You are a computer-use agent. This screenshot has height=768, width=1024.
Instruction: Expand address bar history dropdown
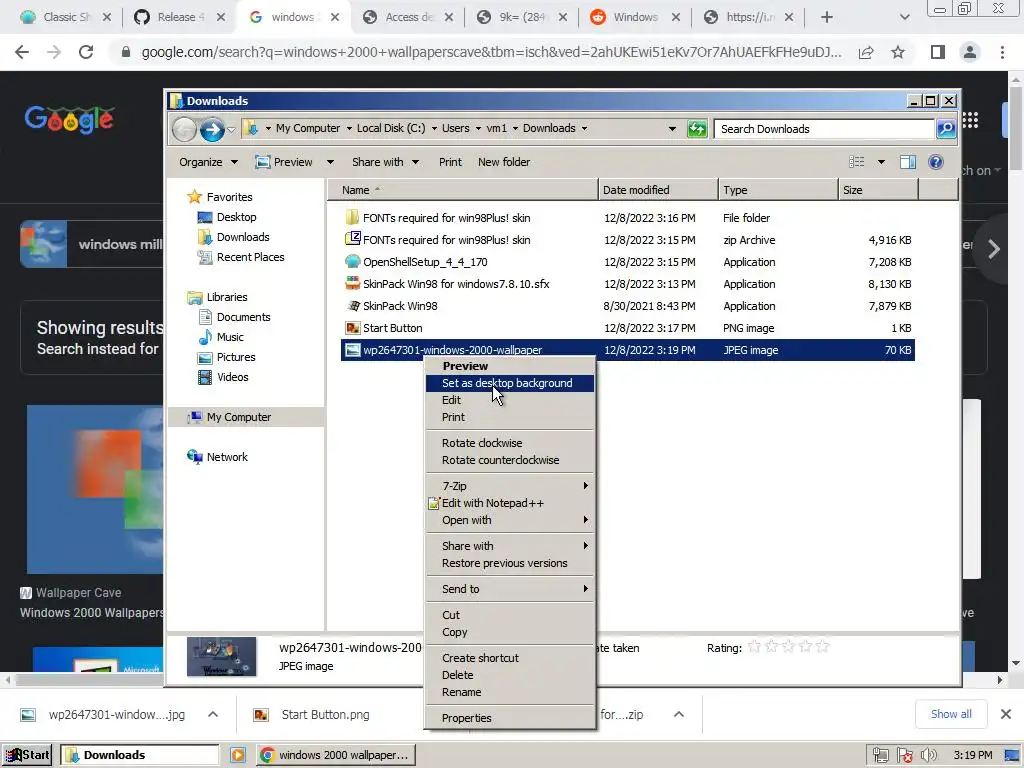click(x=672, y=129)
